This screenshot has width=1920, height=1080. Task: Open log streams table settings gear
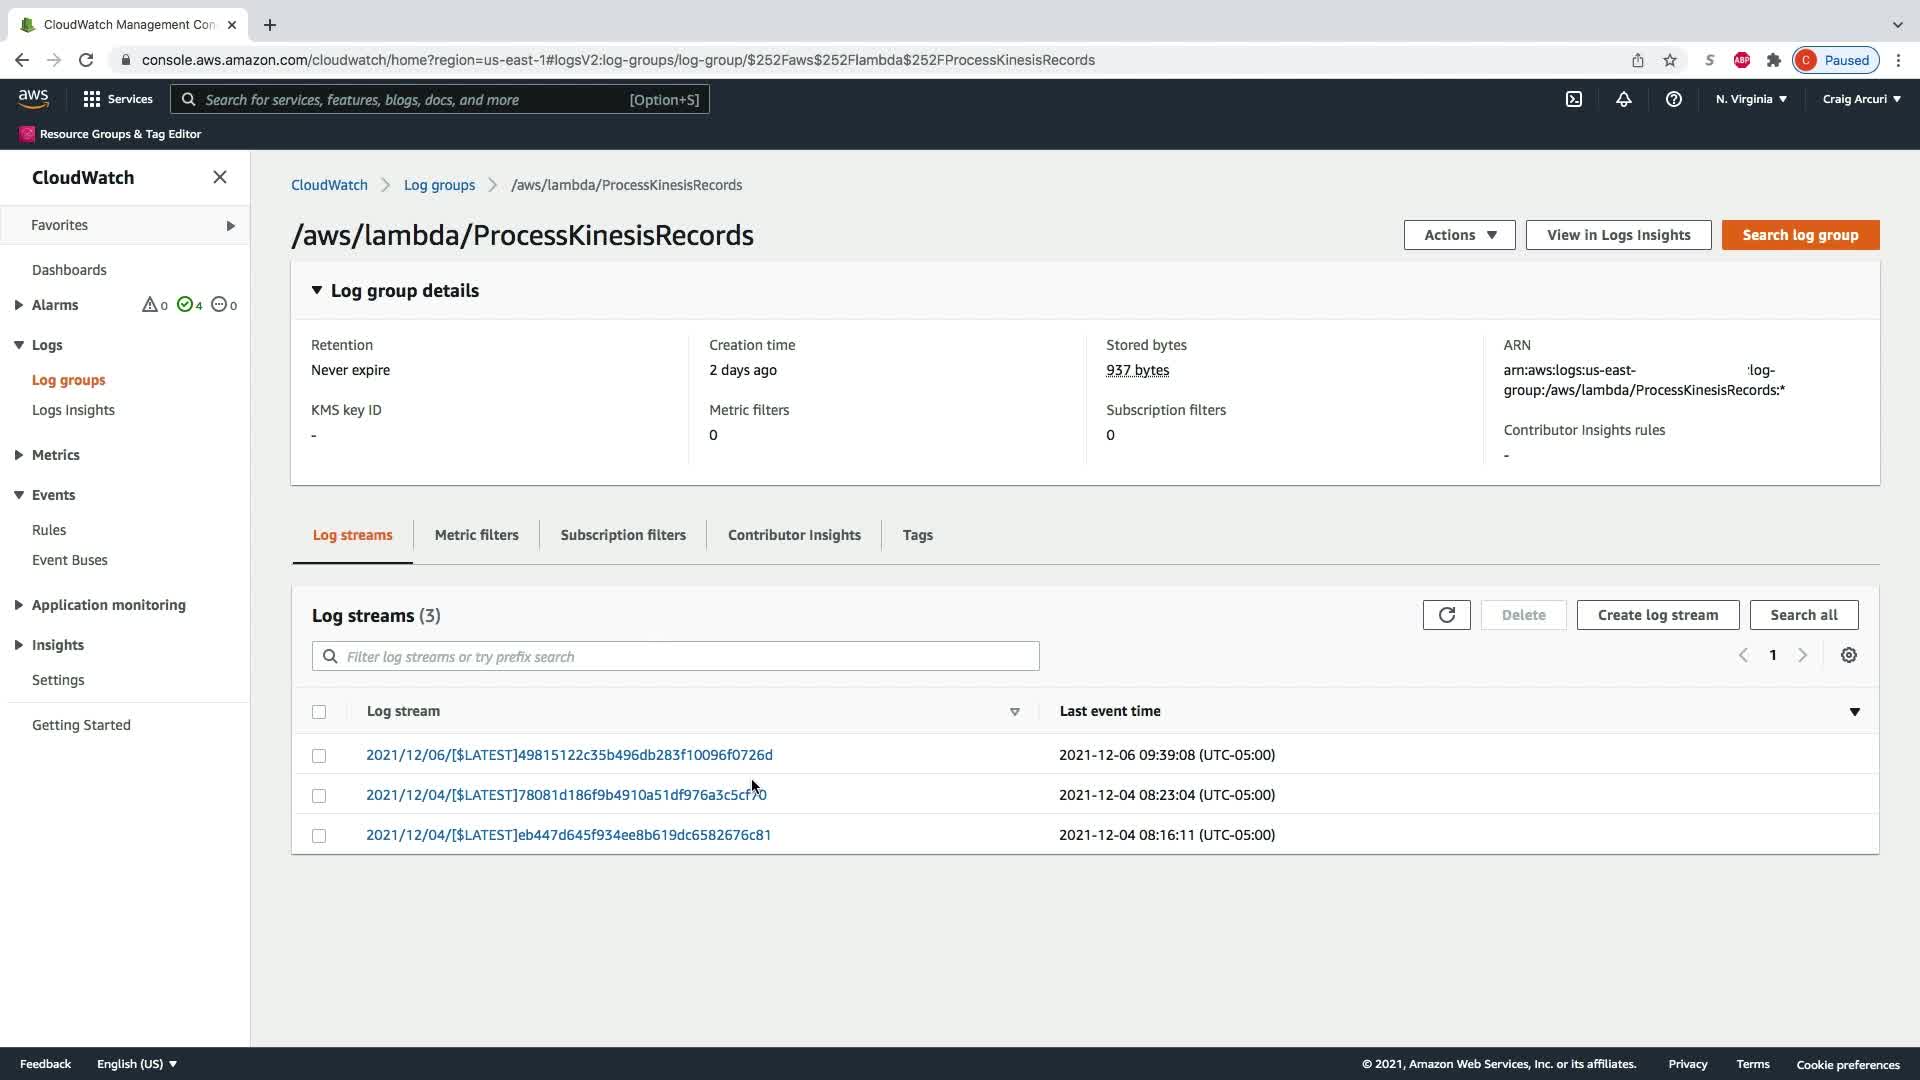click(x=1848, y=655)
